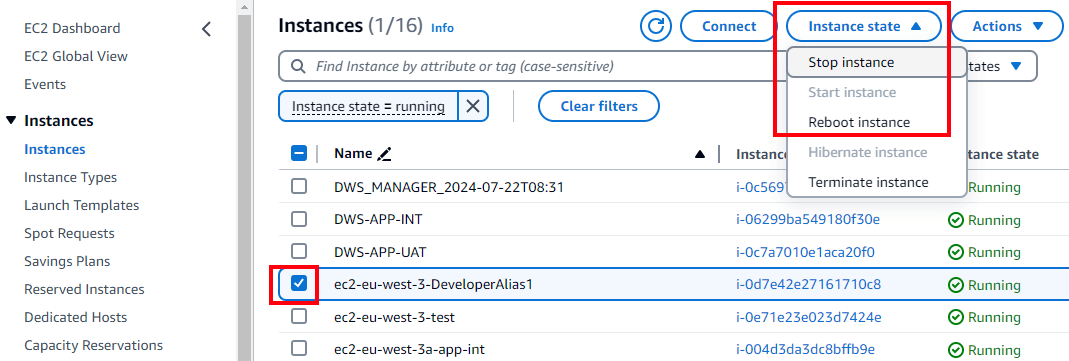Open the Actions dropdown
The image size is (1069, 361).
pos(1007,27)
